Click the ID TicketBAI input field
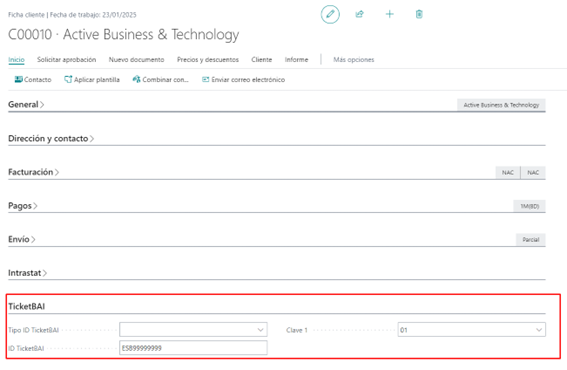Image resolution: width=567 pixels, height=370 pixels. [x=193, y=348]
